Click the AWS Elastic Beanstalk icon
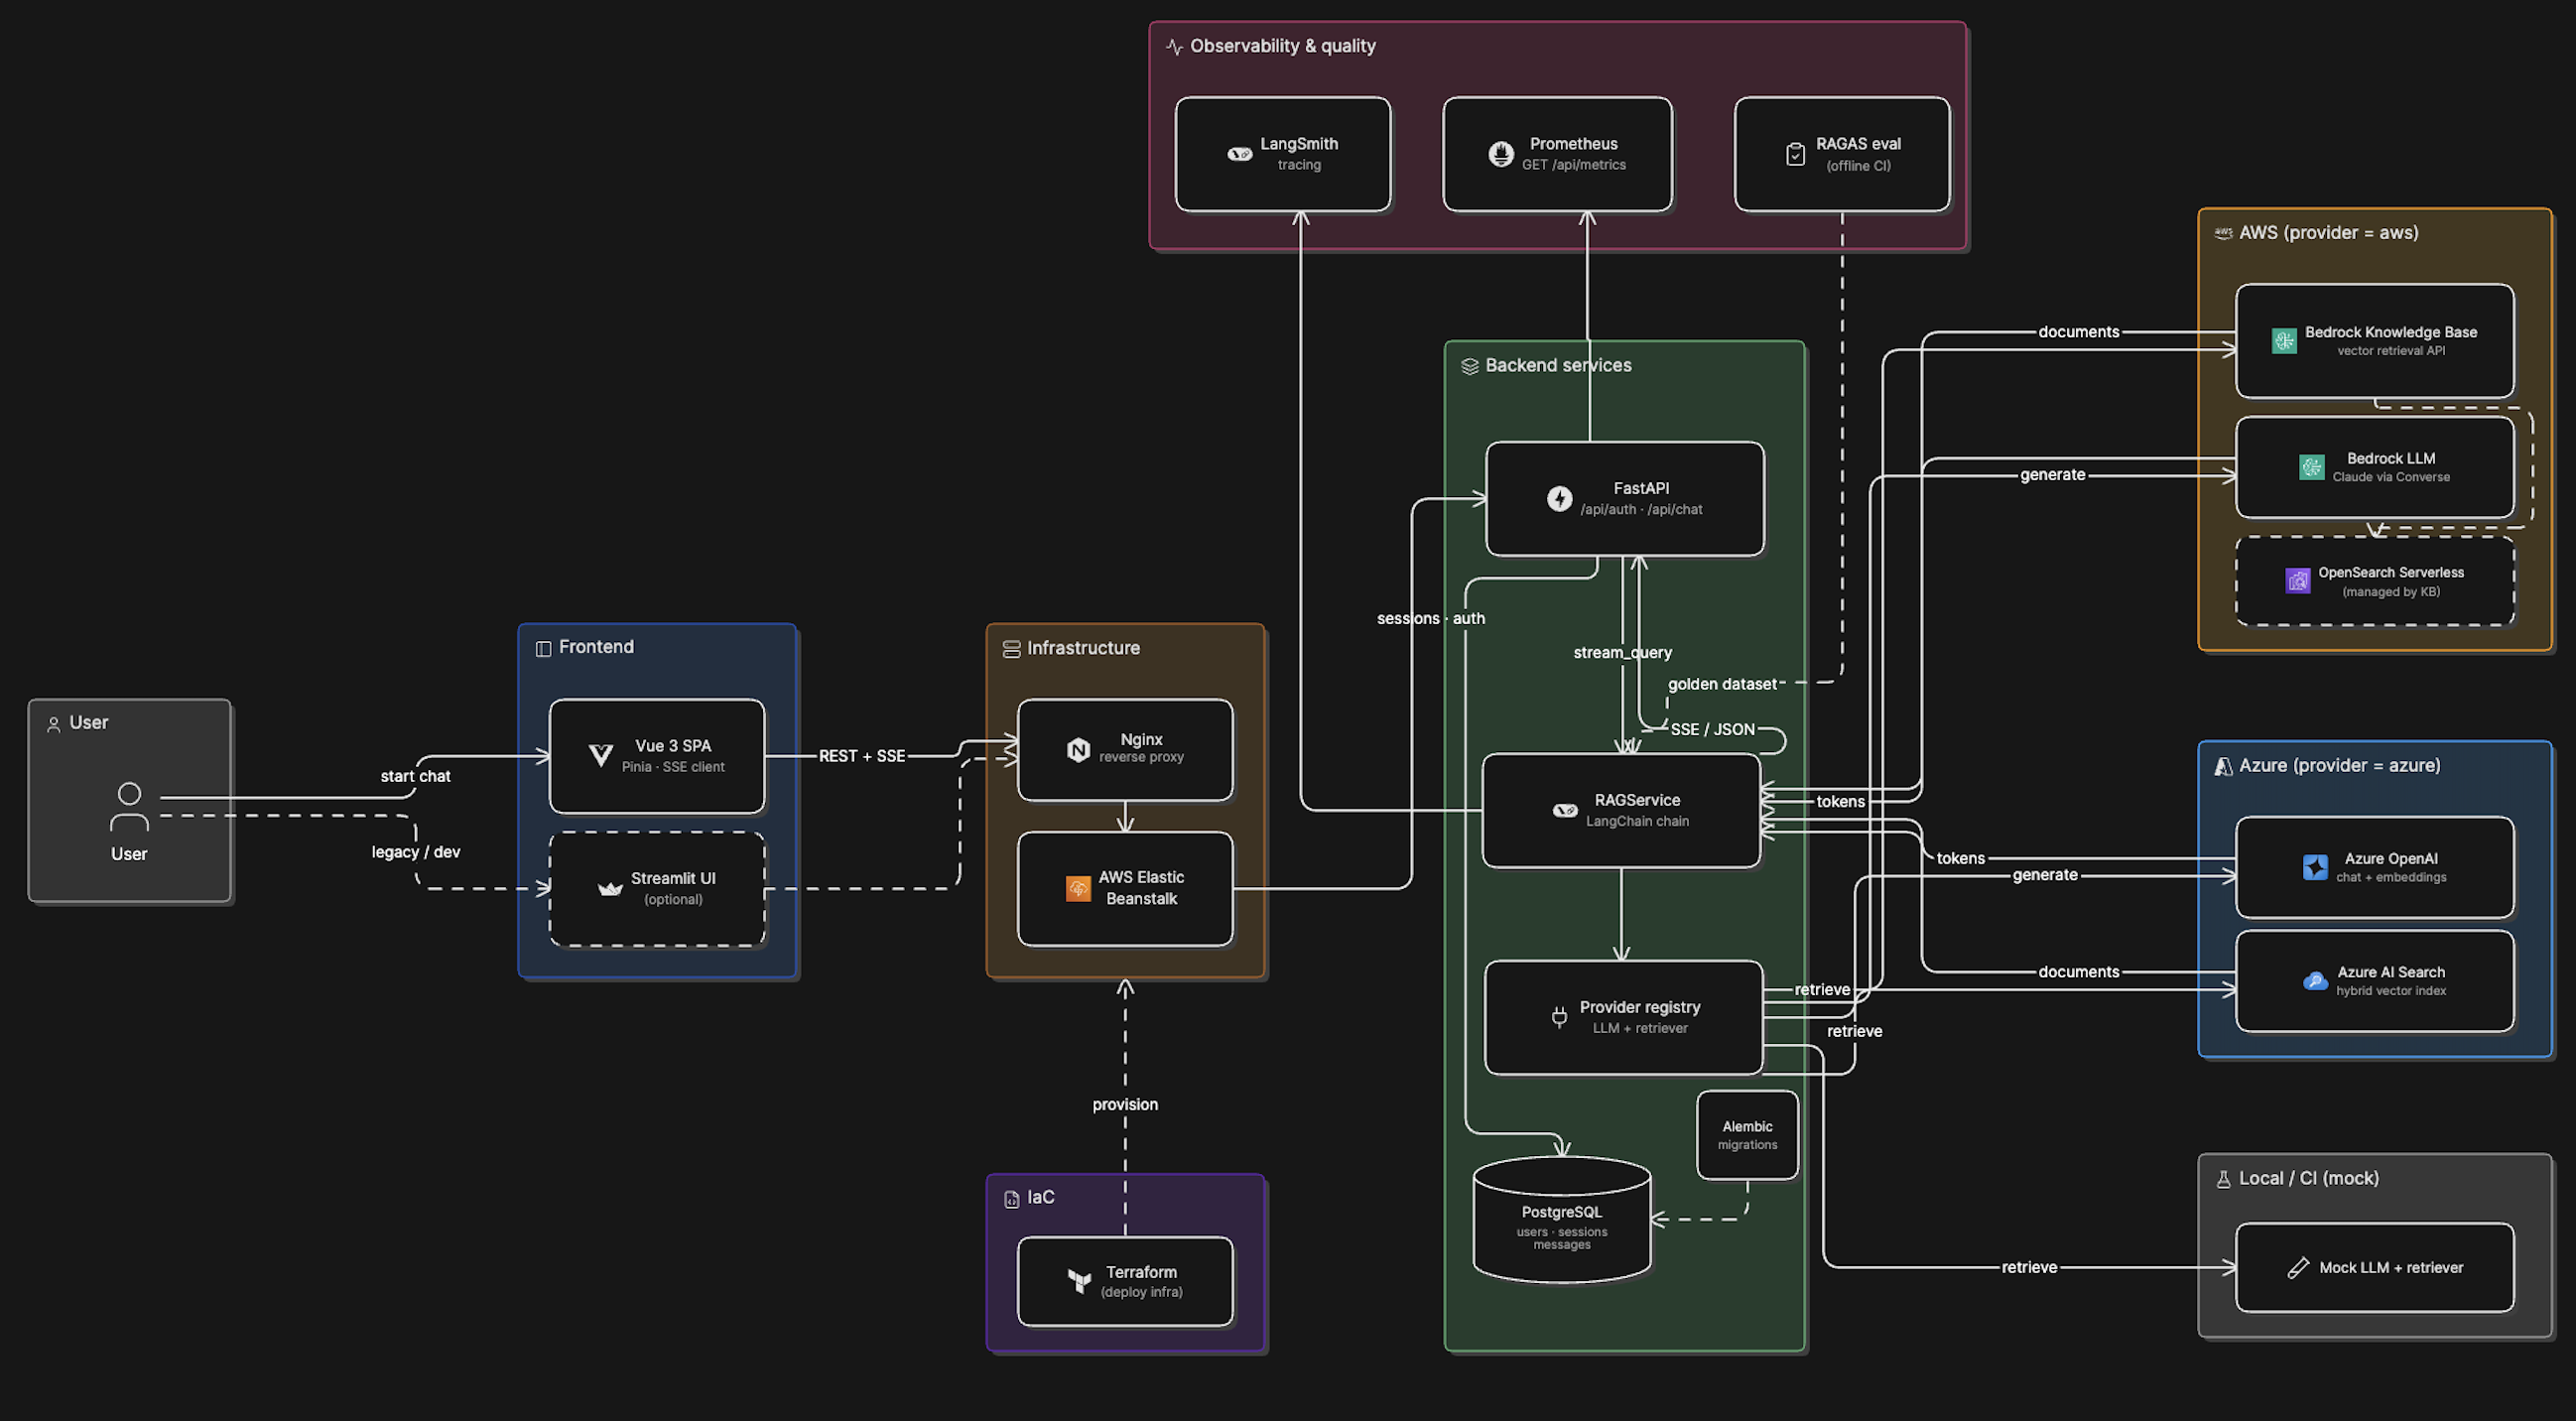 click(1078, 888)
